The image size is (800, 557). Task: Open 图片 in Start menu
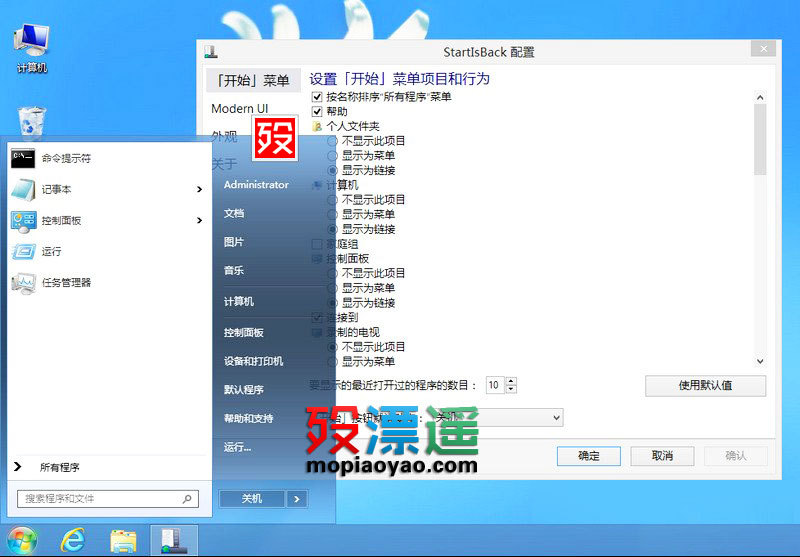click(234, 242)
